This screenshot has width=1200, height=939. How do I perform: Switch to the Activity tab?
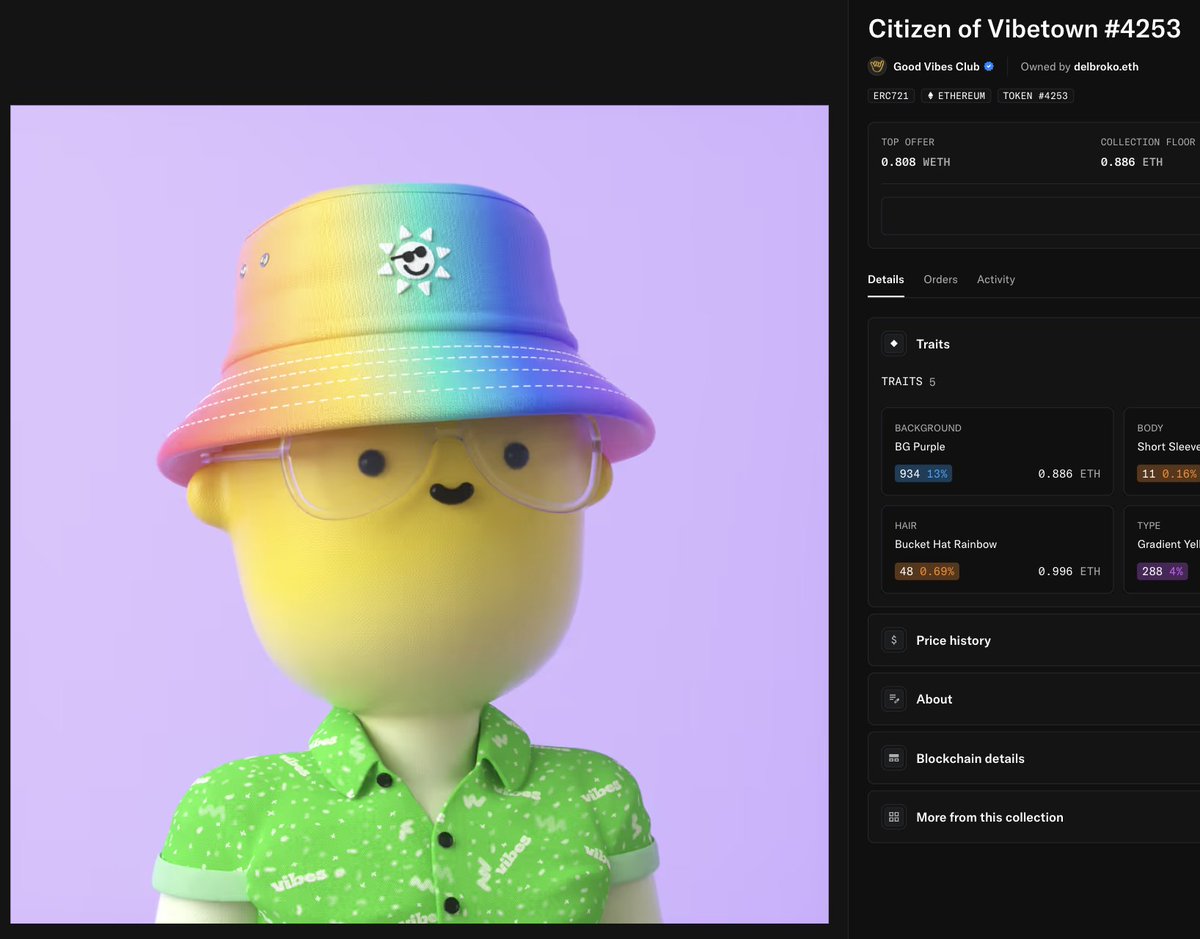tap(996, 280)
